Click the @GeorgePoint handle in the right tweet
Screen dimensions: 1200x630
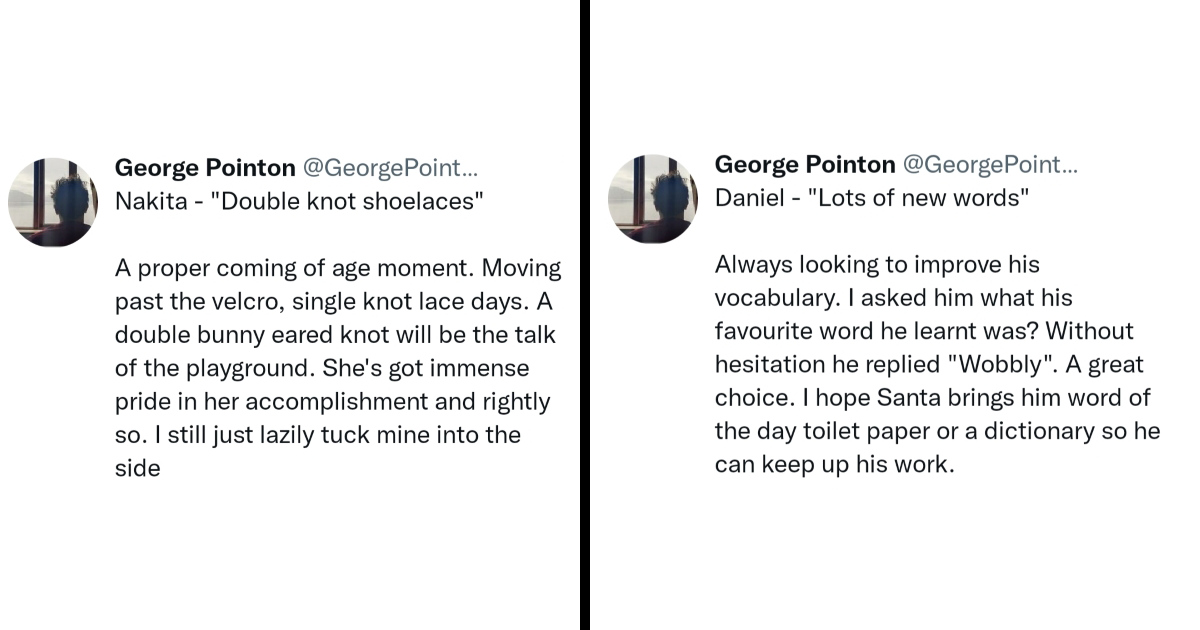click(991, 164)
